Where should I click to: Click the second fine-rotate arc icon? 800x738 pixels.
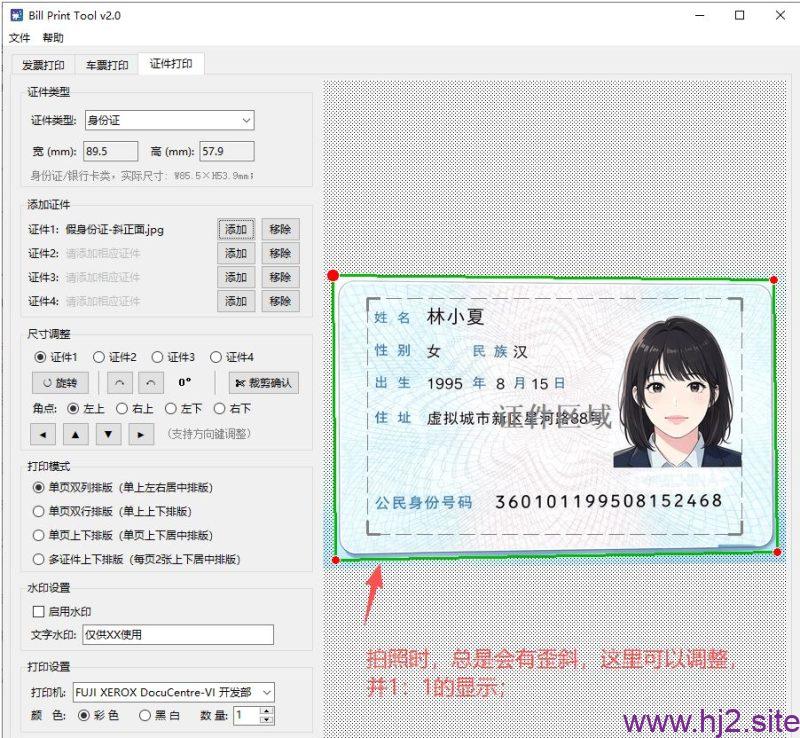coord(151,383)
